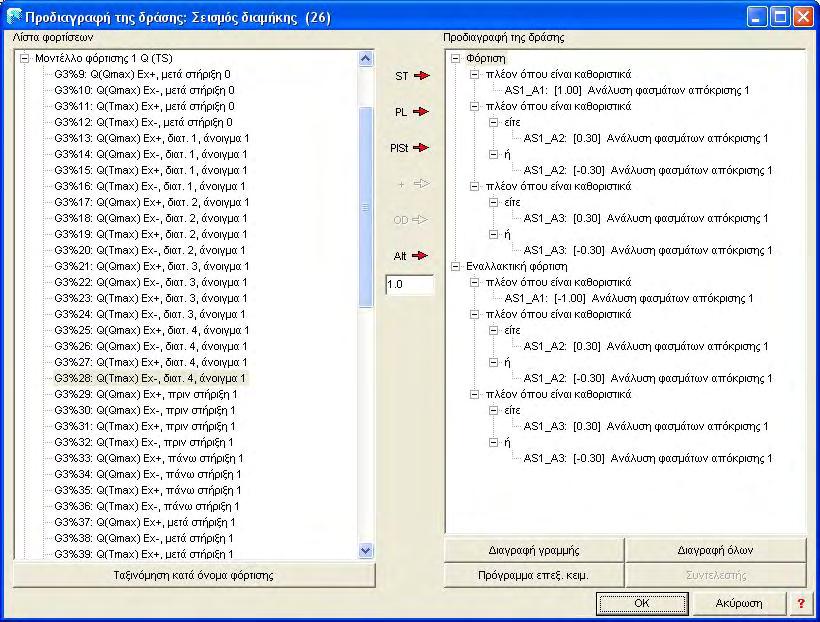Collapse the Μοντέλλο φόρτισης 1 Q (TS) node
The height and width of the screenshot is (622, 820).
[x=25, y=58]
